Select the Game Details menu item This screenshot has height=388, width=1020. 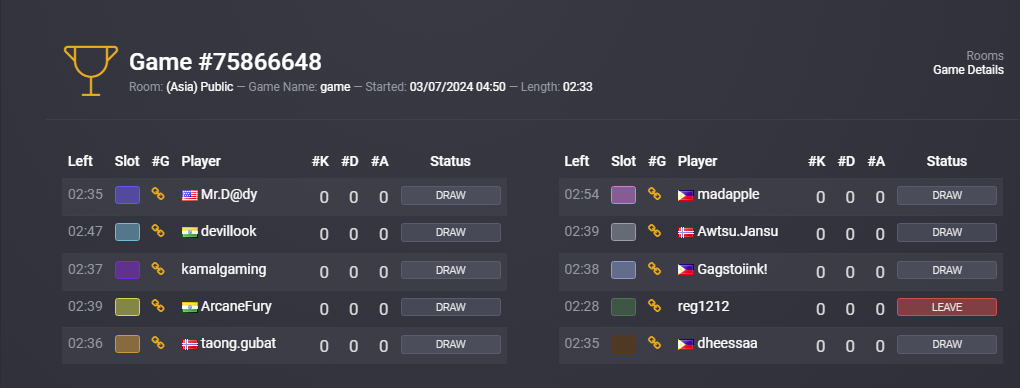(968, 70)
